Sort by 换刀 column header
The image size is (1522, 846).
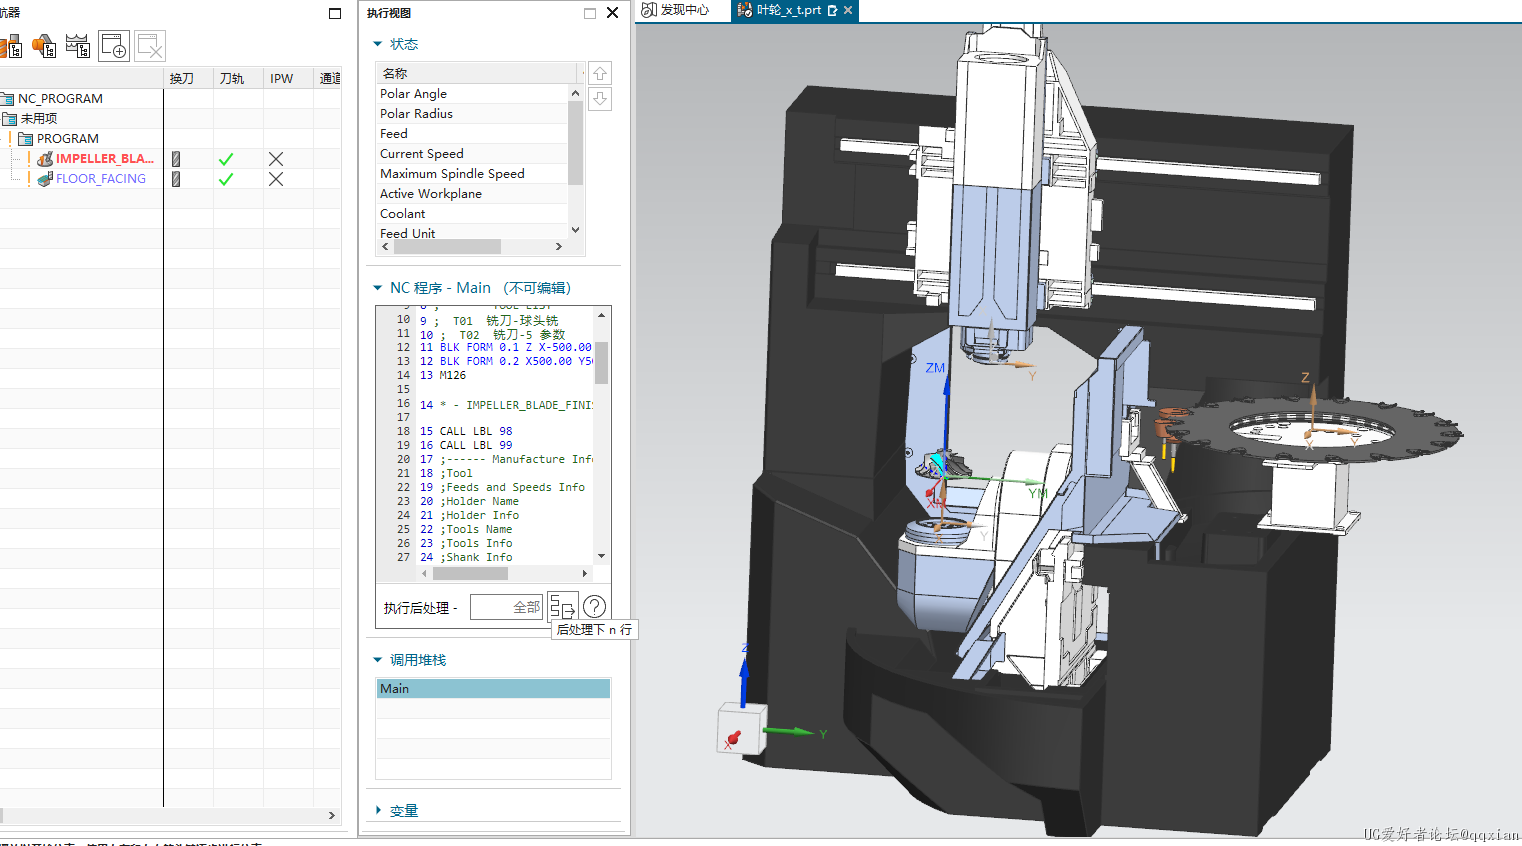click(x=188, y=78)
